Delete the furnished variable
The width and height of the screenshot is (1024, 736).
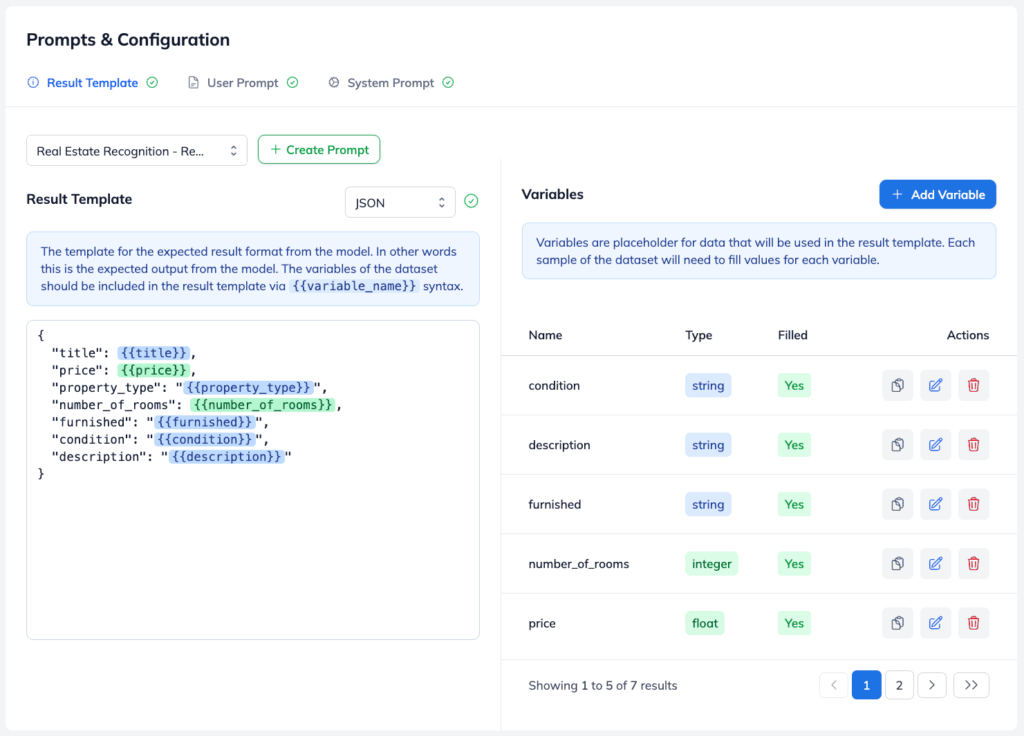[x=973, y=504]
